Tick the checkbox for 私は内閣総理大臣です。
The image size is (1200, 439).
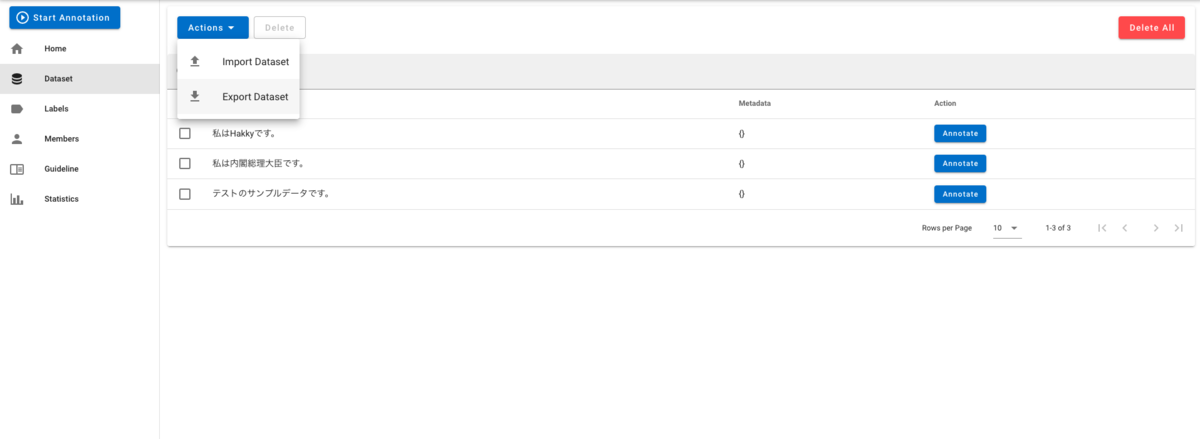coord(185,163)
